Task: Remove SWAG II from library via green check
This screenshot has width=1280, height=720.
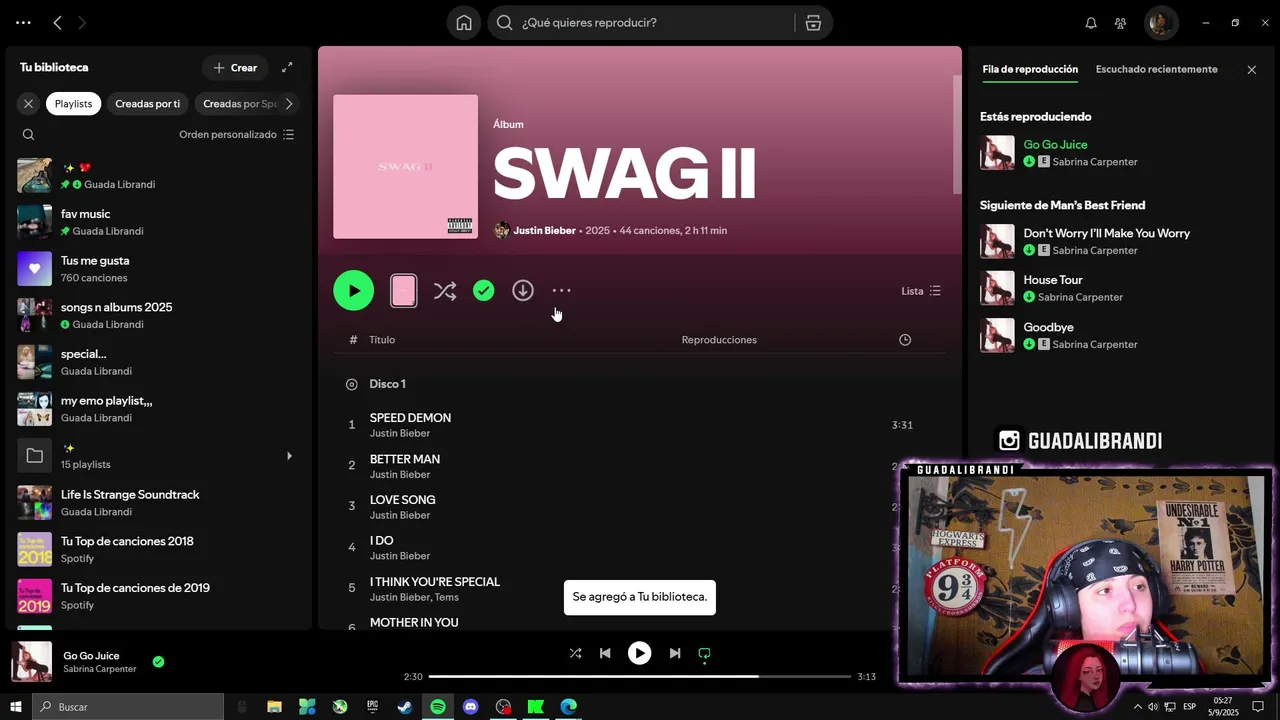Action: tap(484, 290)
